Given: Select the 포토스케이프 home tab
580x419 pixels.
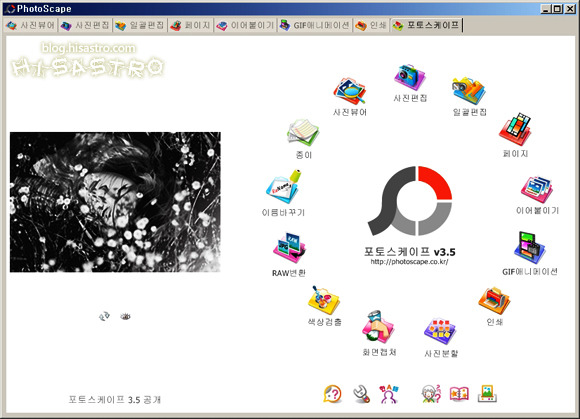Looking at the screenshot, I should (x=426, y=25).
